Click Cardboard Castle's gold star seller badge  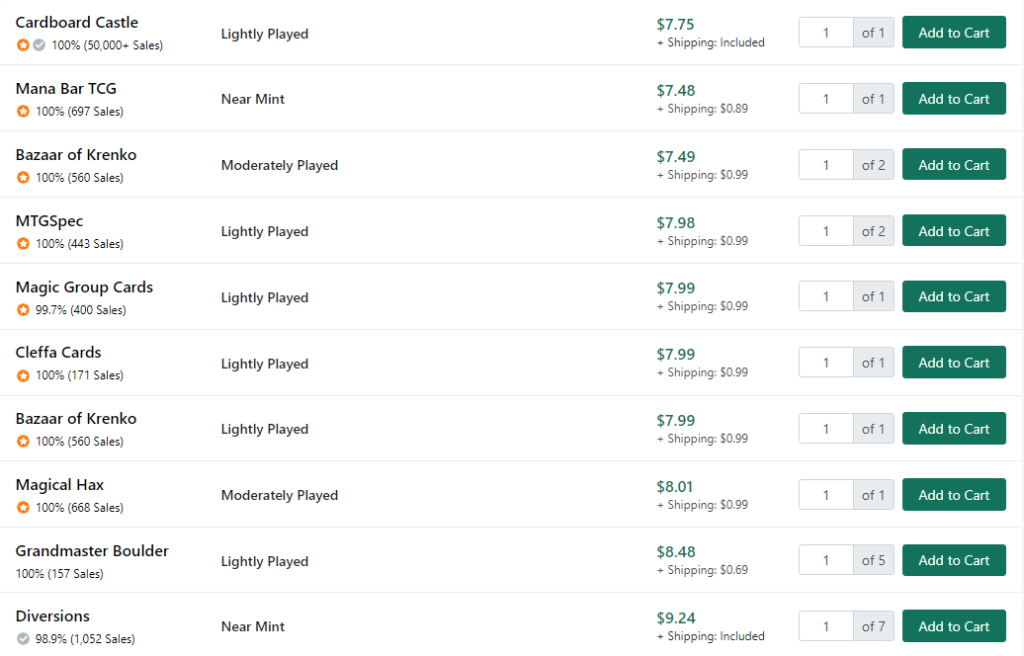23,45
